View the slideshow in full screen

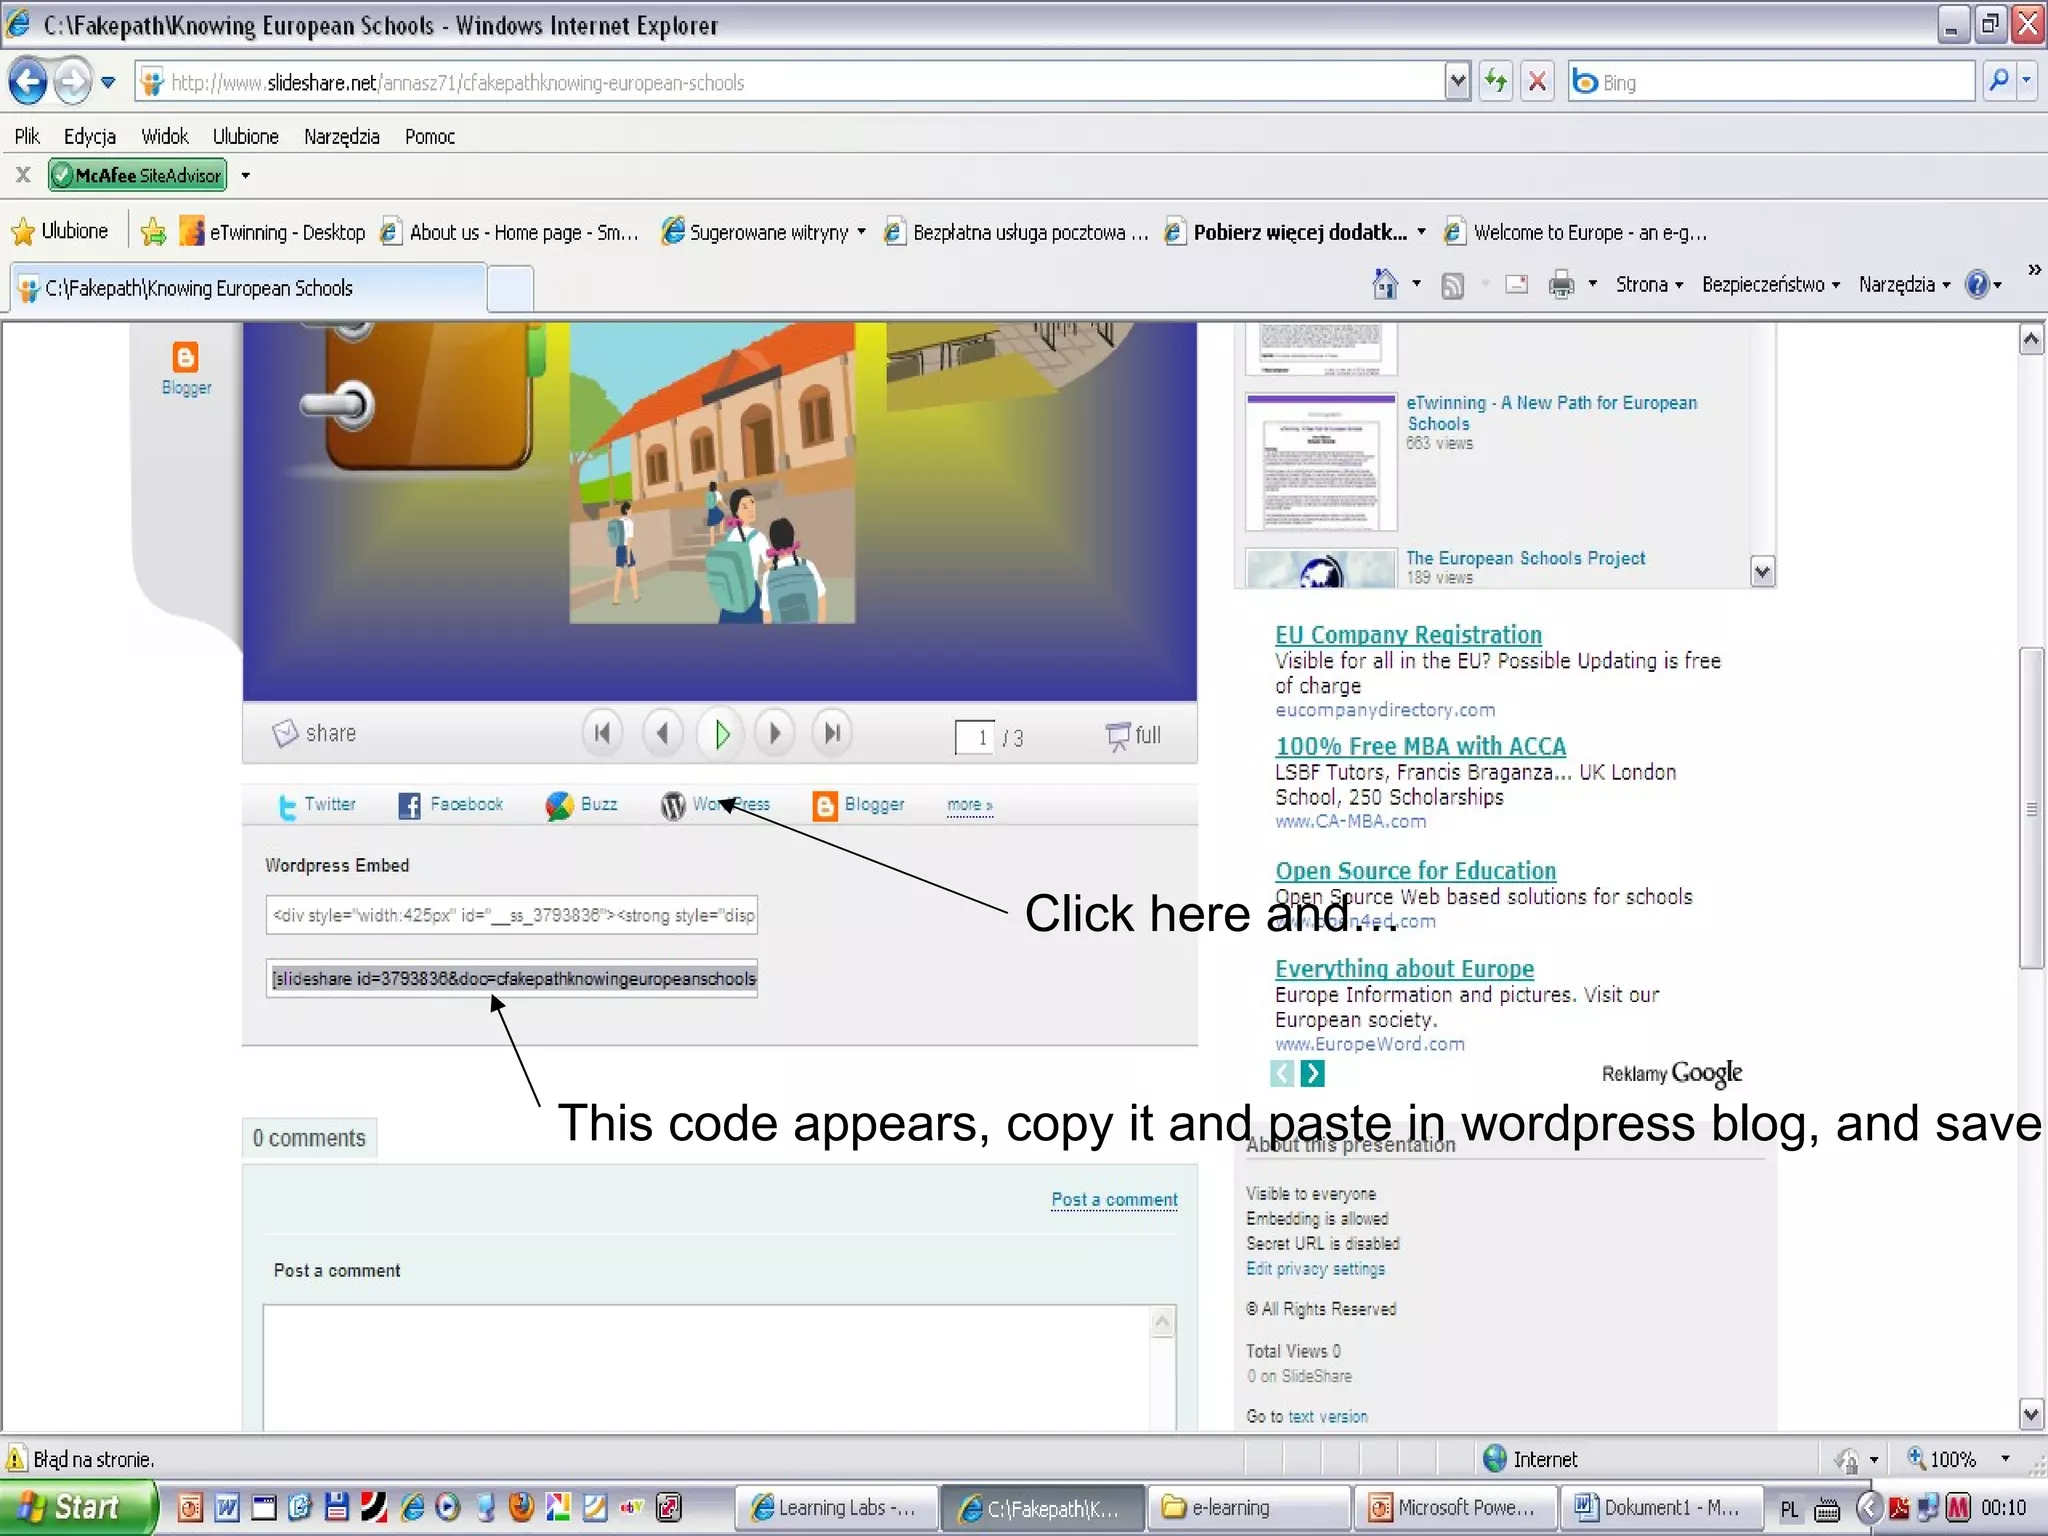coord(1134,736)
